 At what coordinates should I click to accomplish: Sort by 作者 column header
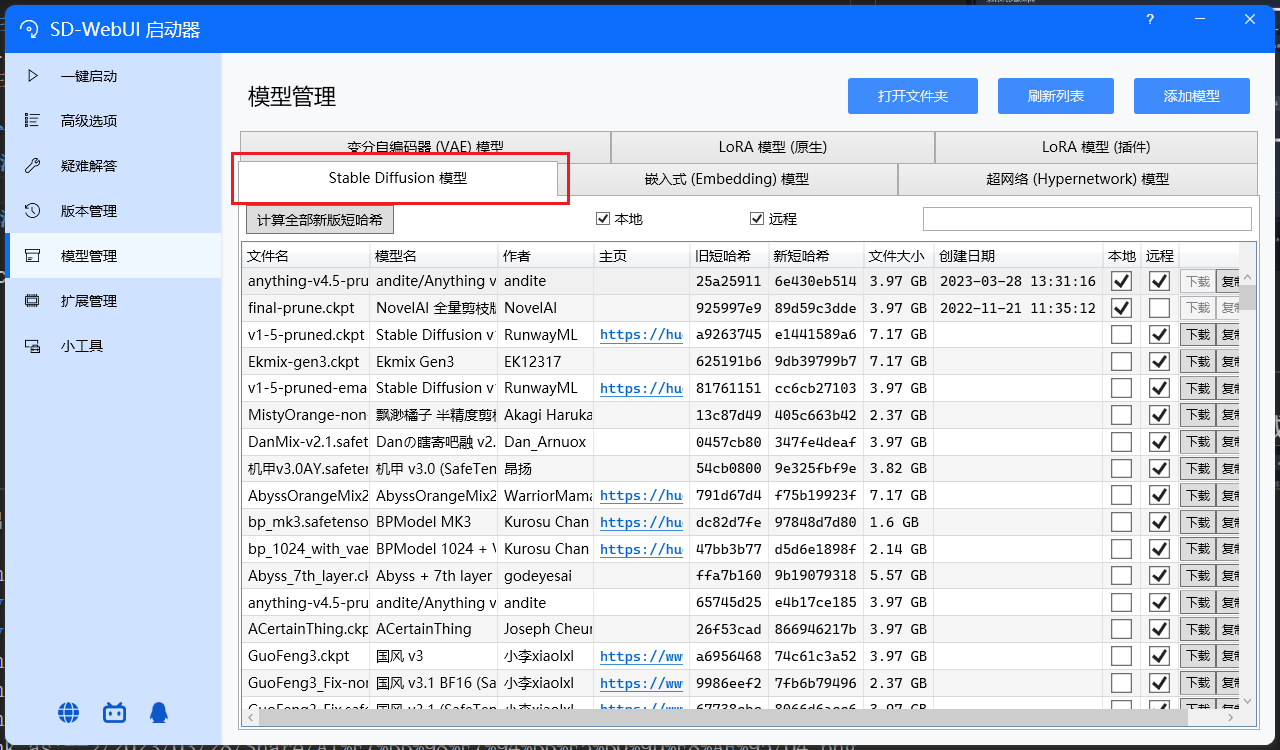(546, 256)
